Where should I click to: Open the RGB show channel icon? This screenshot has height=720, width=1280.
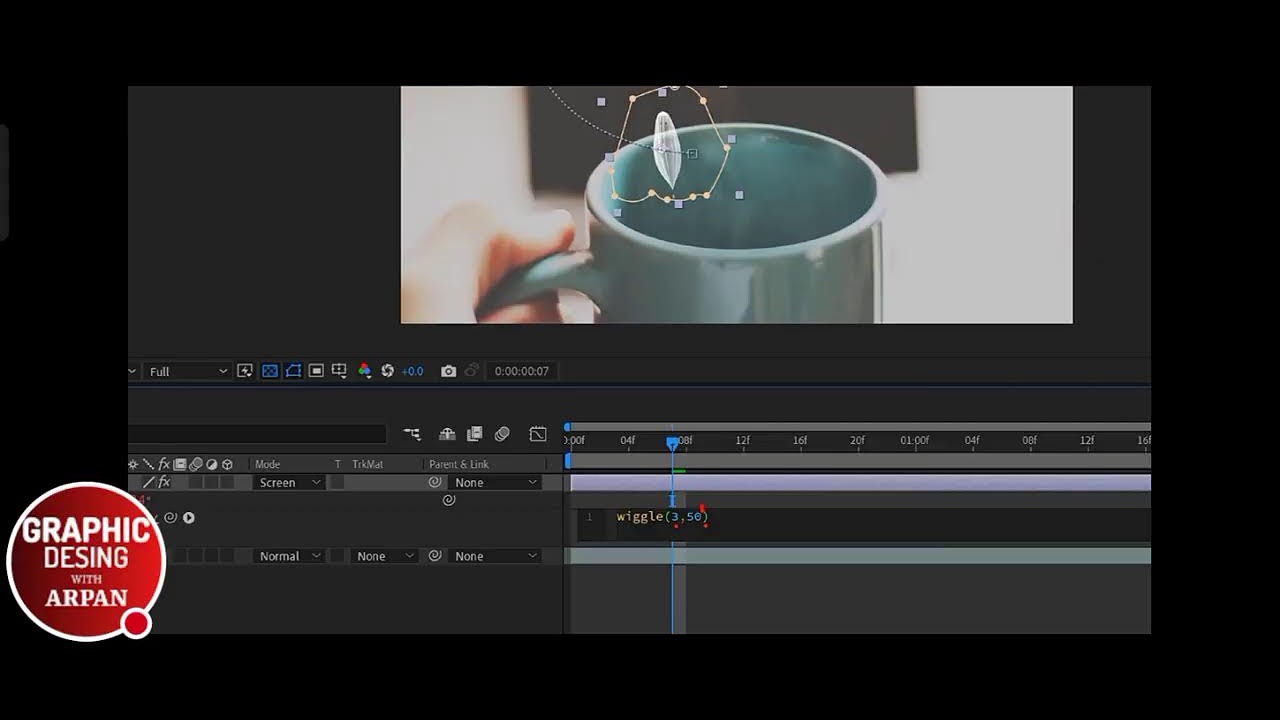coord(364,371)
